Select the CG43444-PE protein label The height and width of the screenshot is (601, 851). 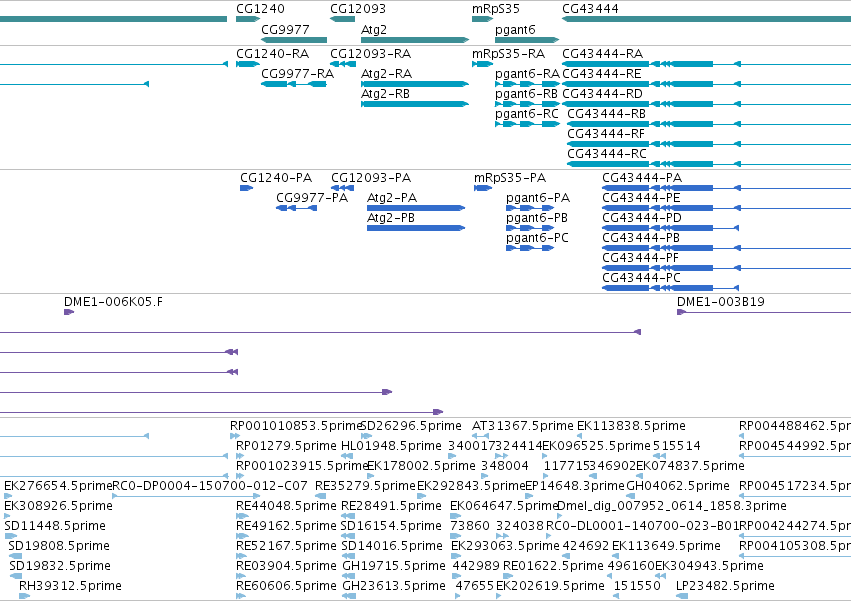(x=641, y=198)
